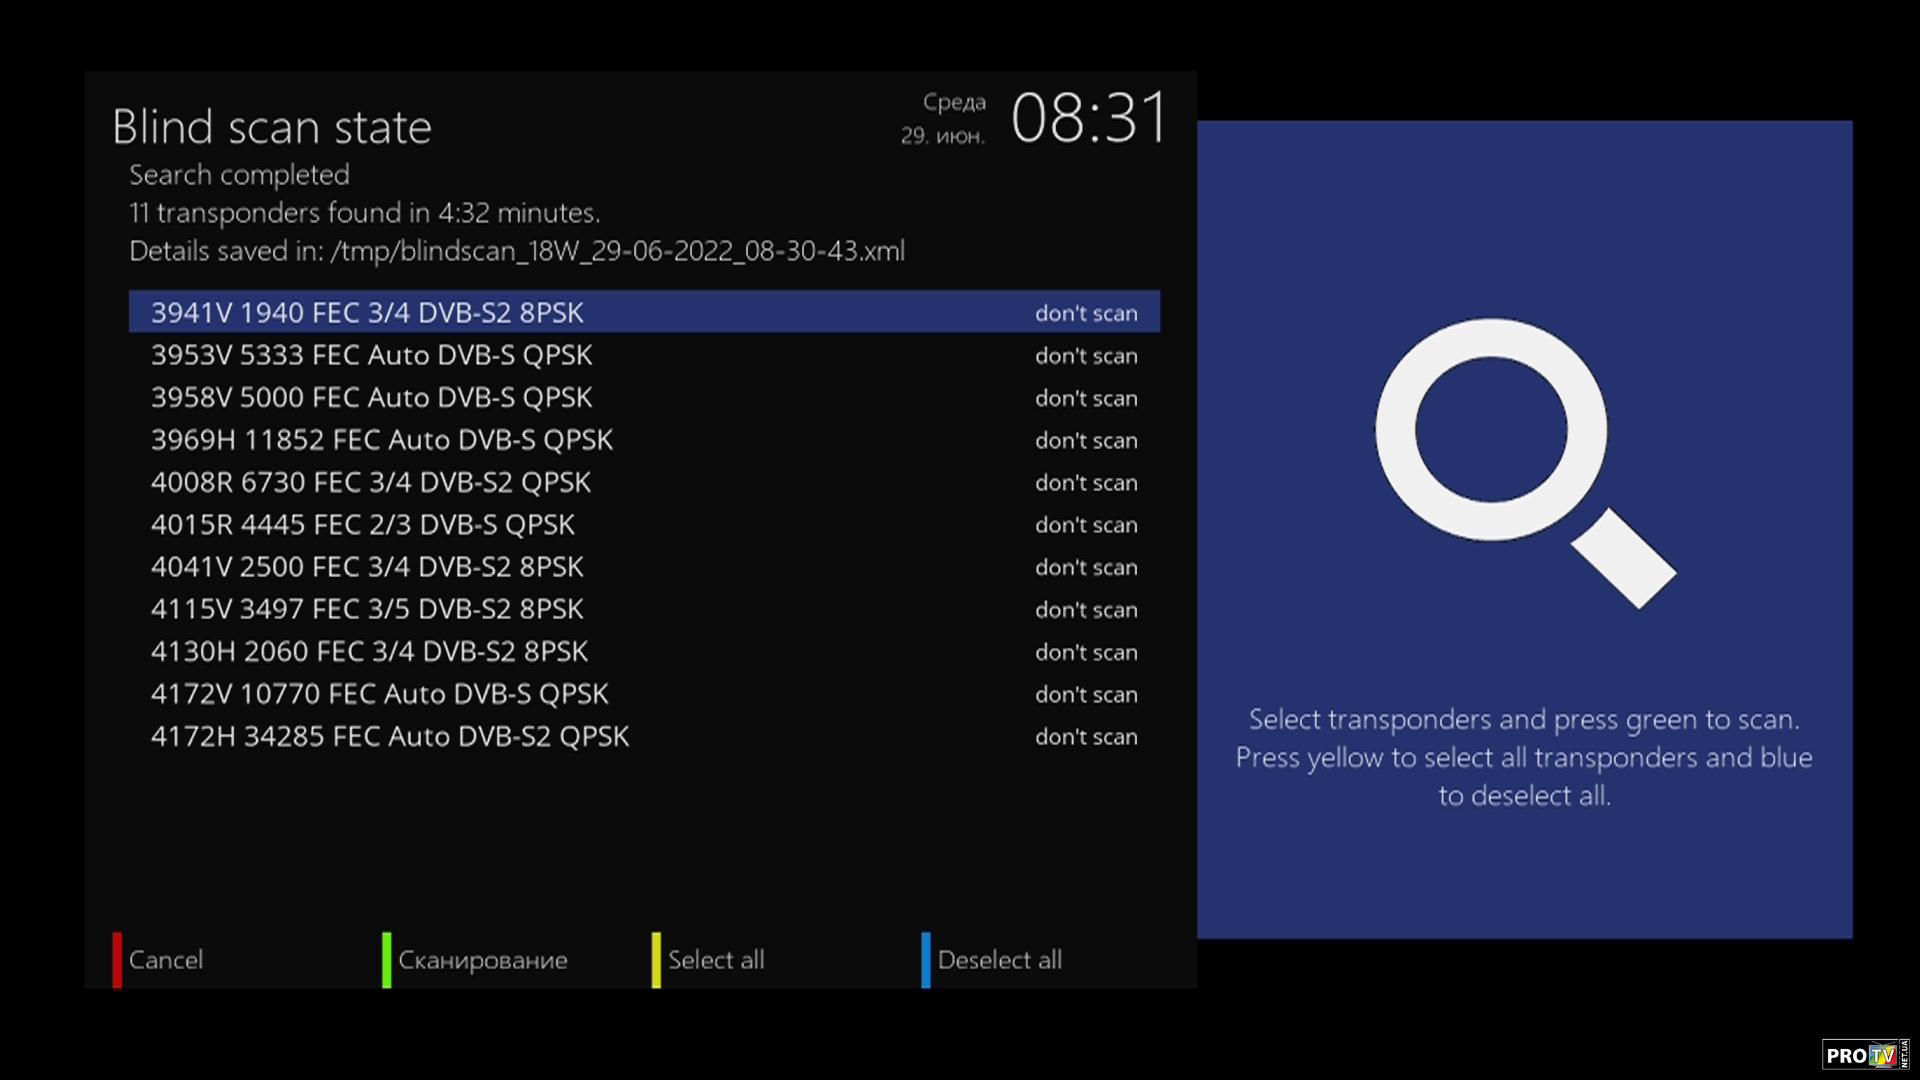This screenshot has width=1920, height=1080.
Task: Toggle don't scan for 3953V 5333
Action: 1086,356
